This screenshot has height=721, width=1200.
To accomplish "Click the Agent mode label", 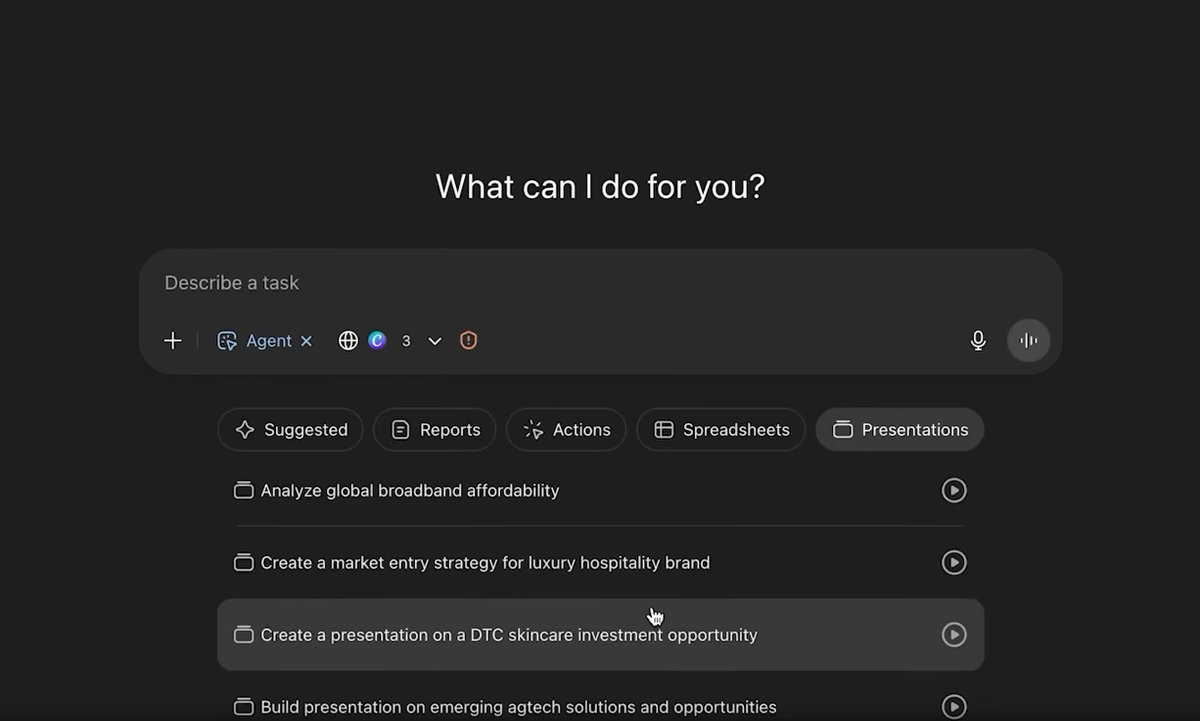I will (x=268, y=341).
